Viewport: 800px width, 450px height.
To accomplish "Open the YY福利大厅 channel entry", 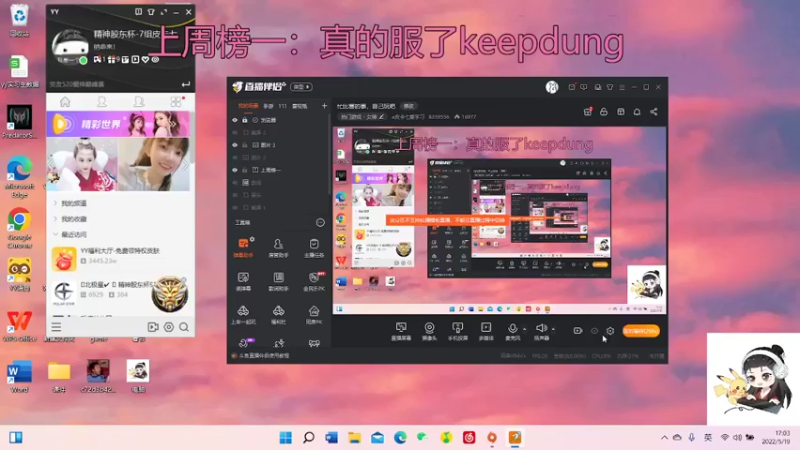I will [120, 258].
